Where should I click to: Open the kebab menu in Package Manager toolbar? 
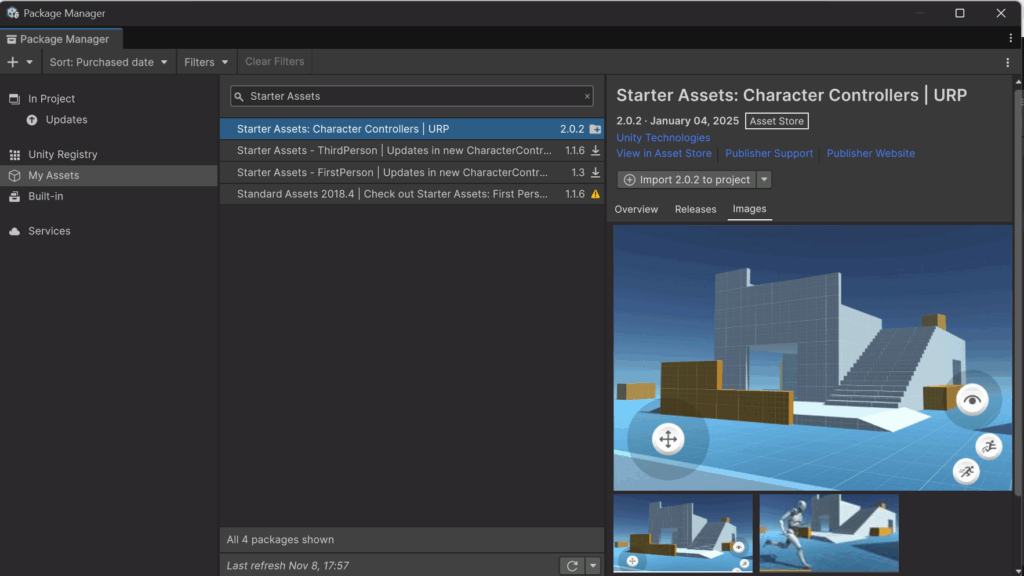click(1007, 62)
